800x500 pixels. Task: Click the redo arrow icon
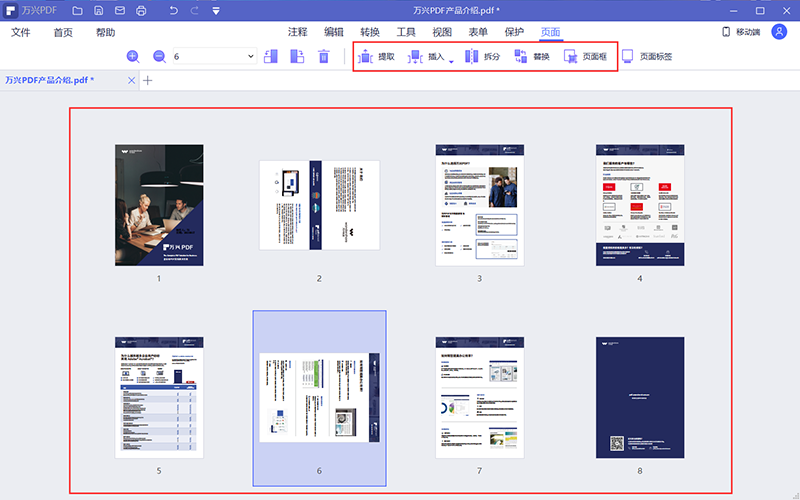click(195, 11)
